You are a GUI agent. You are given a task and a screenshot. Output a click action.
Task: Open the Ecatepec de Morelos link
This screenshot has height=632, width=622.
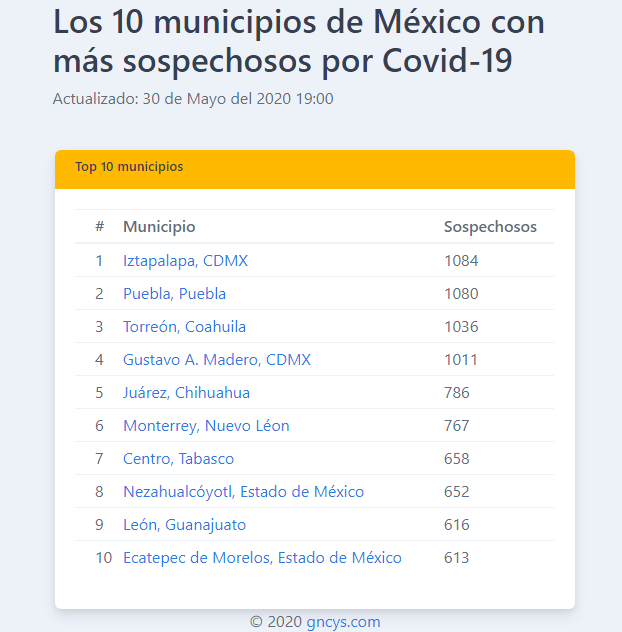(262, 558)
